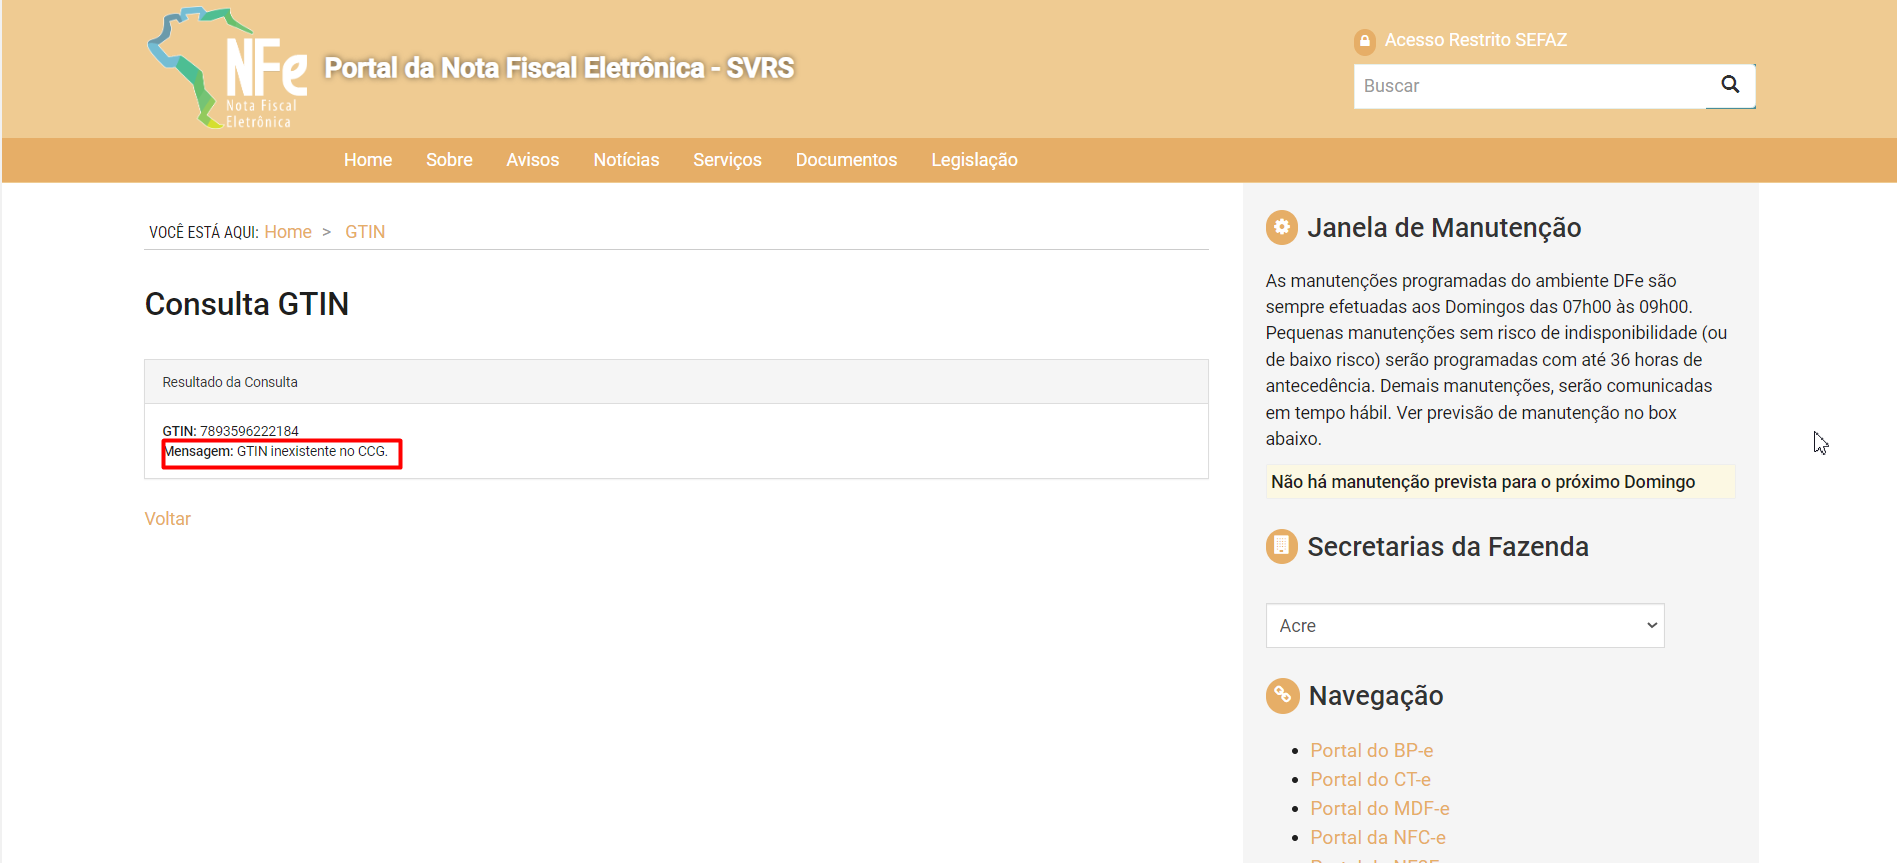1897x863 pixels.
Task: Open the Sobre menu item
Action: tap(449, 160)
